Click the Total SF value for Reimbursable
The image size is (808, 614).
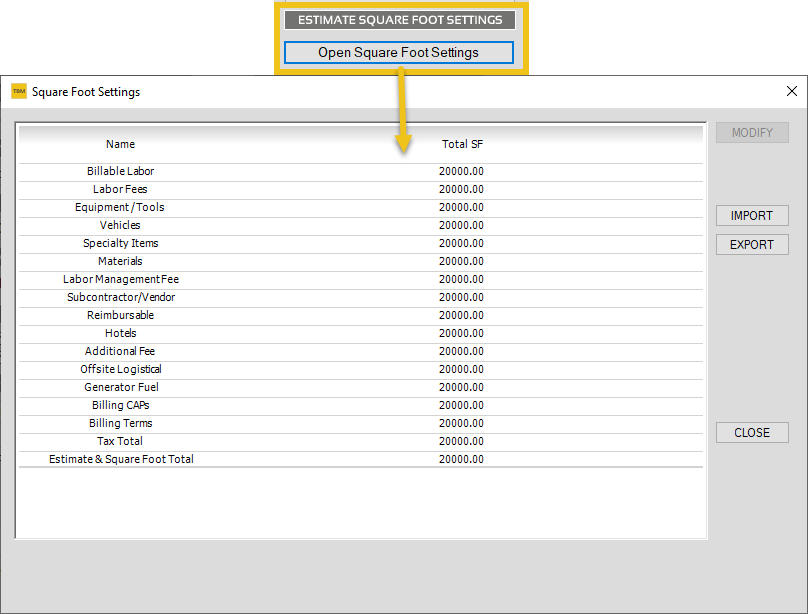461,315
